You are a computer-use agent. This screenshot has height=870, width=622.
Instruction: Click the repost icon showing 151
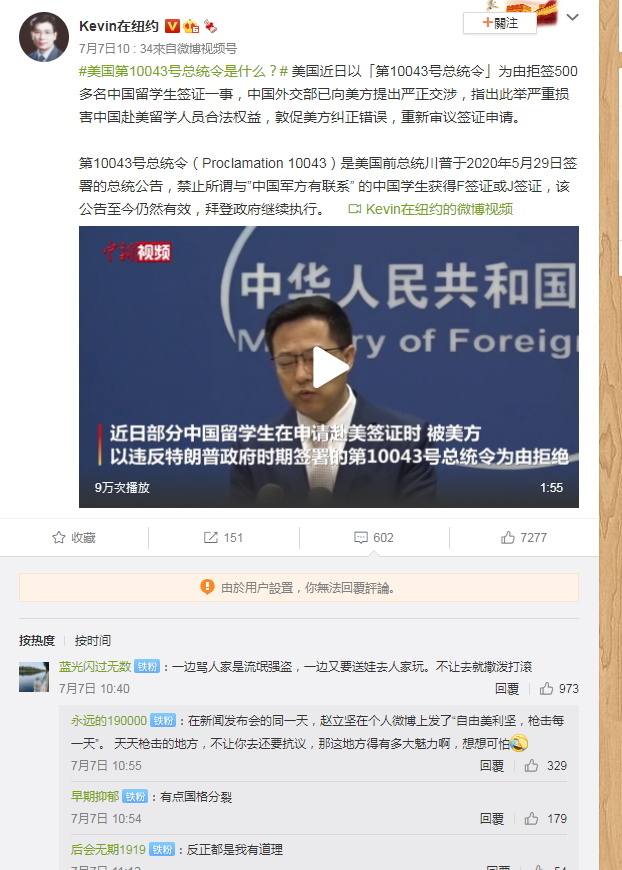211,537
